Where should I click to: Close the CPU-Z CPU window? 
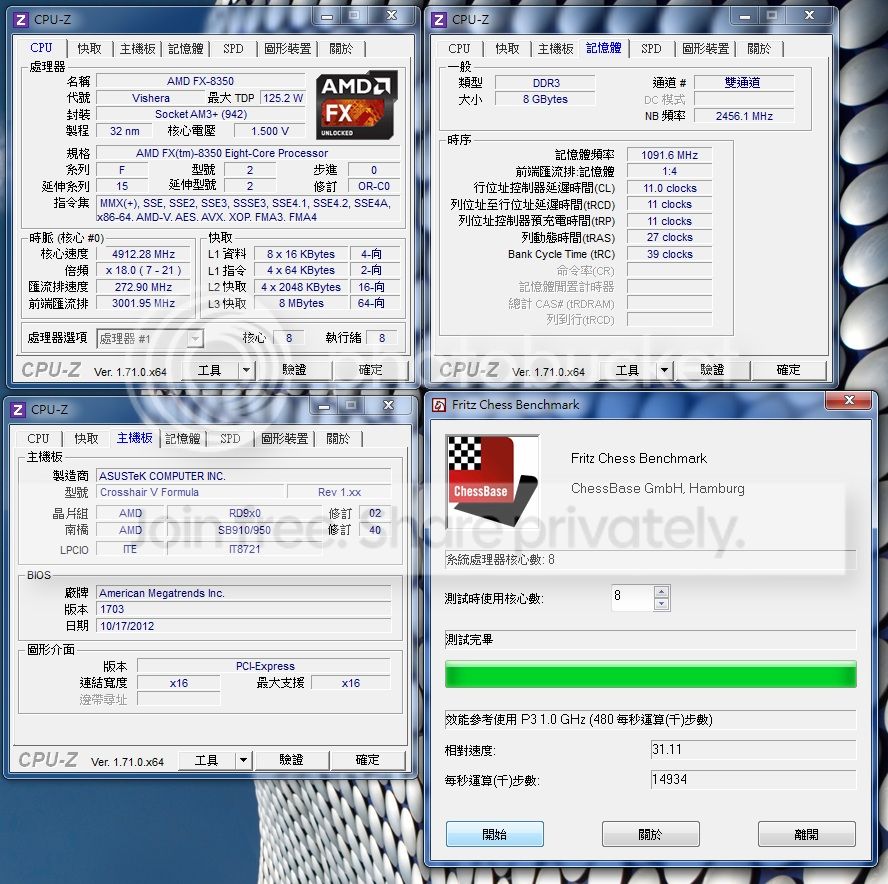pos(392,16)
